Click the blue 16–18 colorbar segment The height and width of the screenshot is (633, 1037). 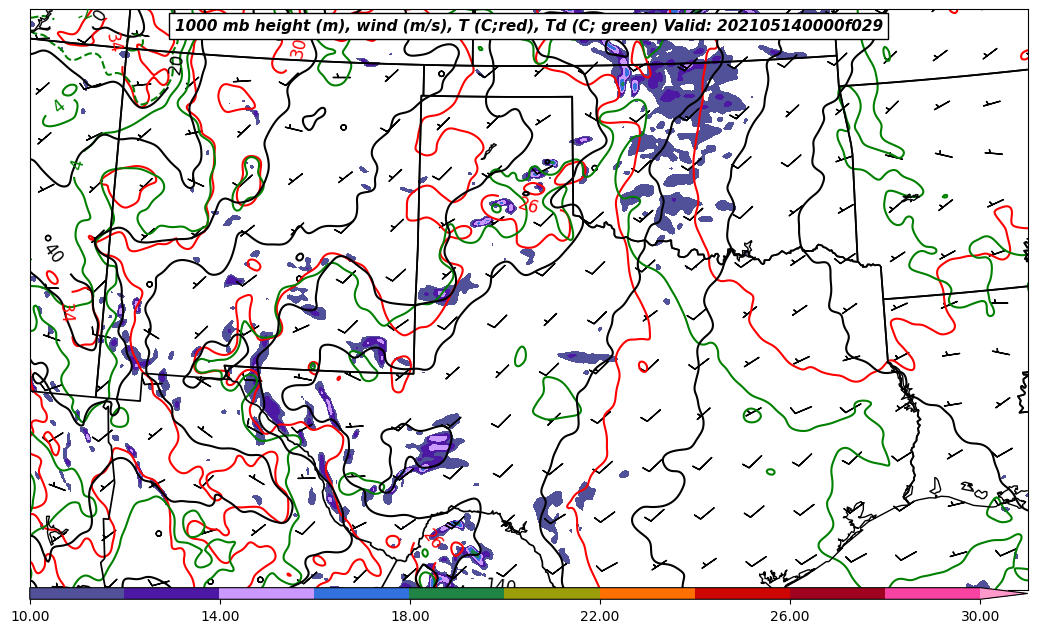point(361,593)
